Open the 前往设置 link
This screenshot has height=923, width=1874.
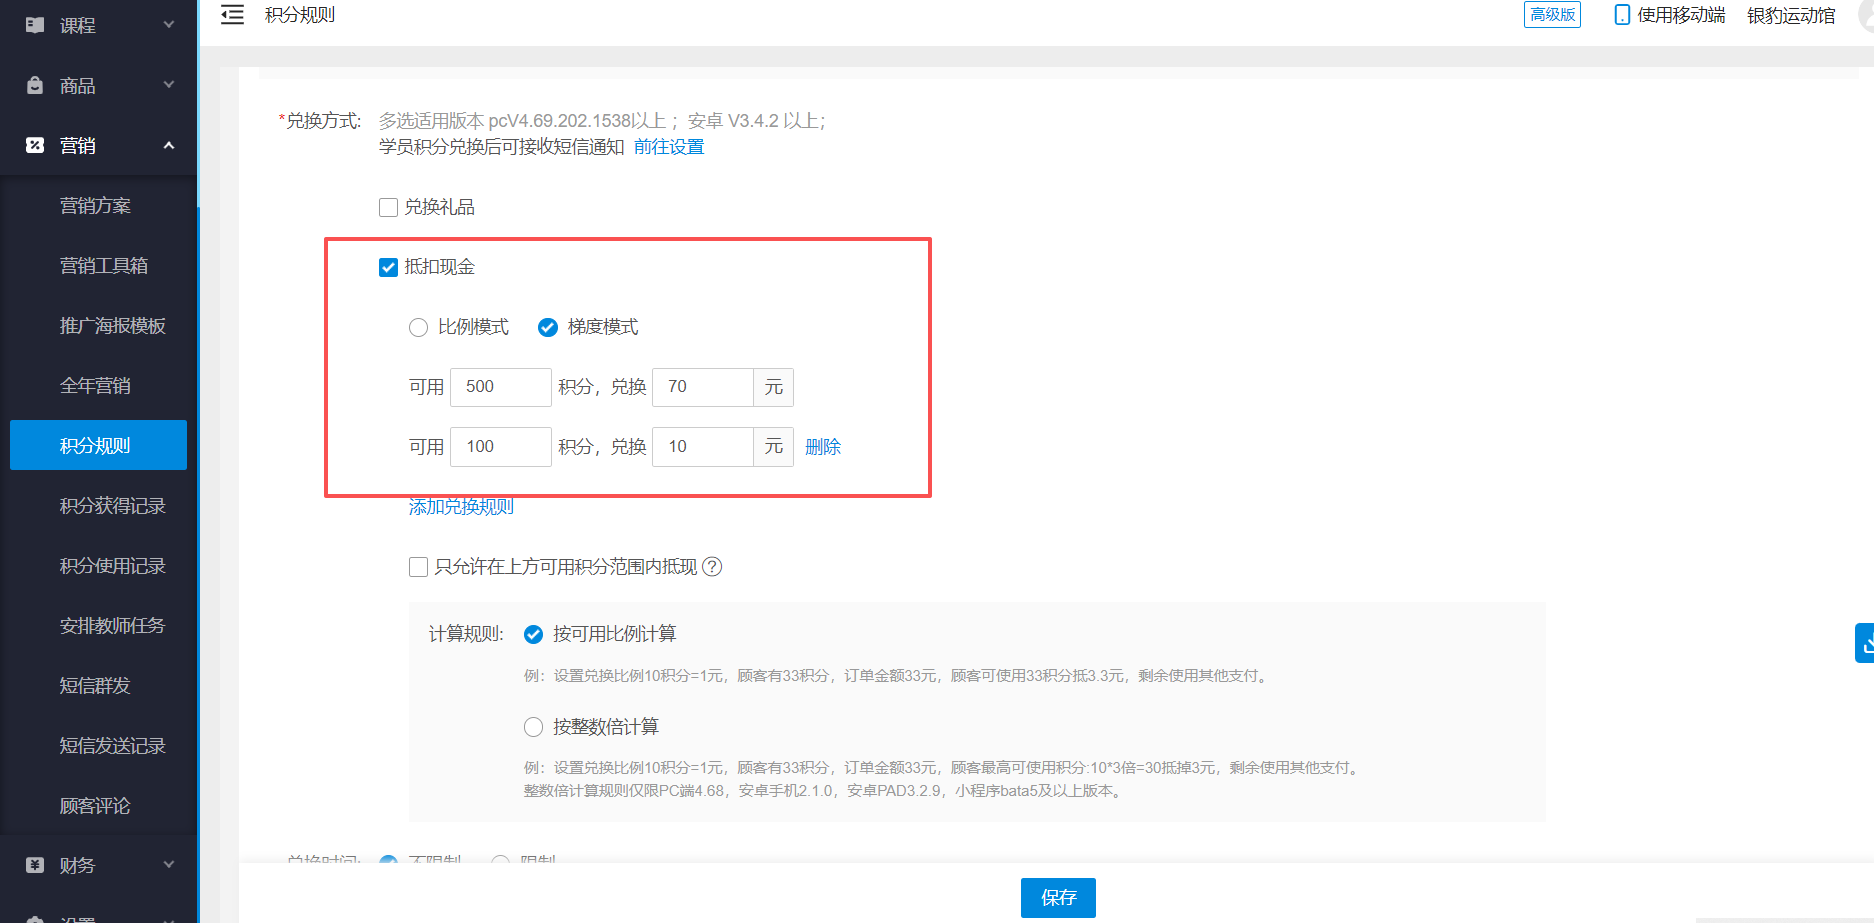[669, 146]
